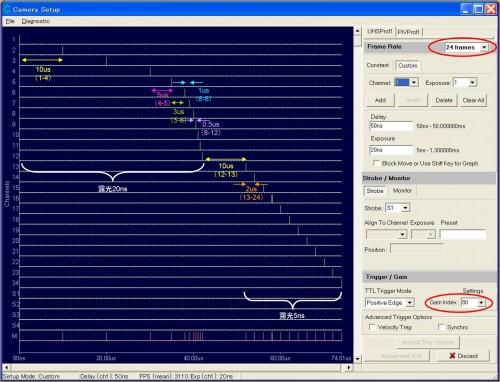
Task: Click the Delay input field
Action: (391, 126)
